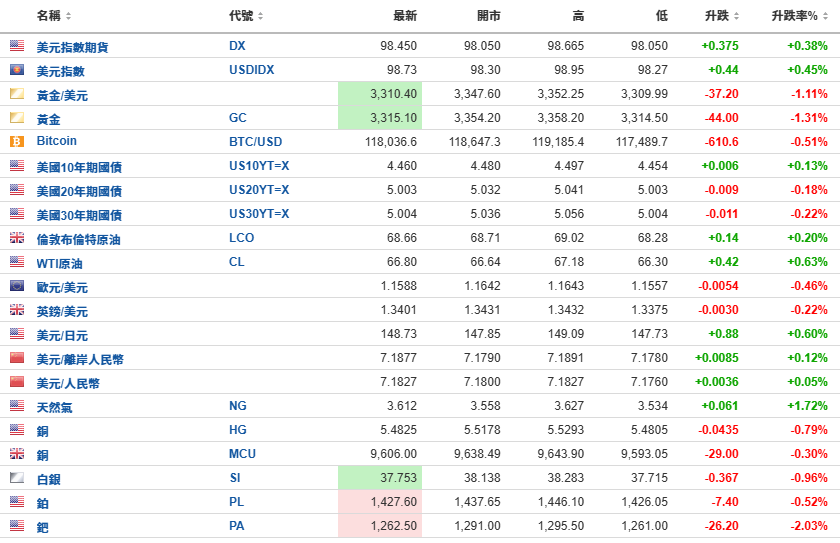The height and width of the screenshot is (543, 840).
Task: Click the UK flag icon beside 倫敦布倫特原油
Action: point(17,237)
